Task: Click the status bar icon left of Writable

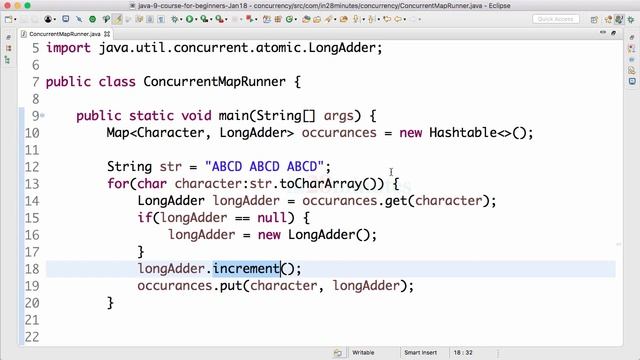Action: pyautogui.click(x=338, y=353)
